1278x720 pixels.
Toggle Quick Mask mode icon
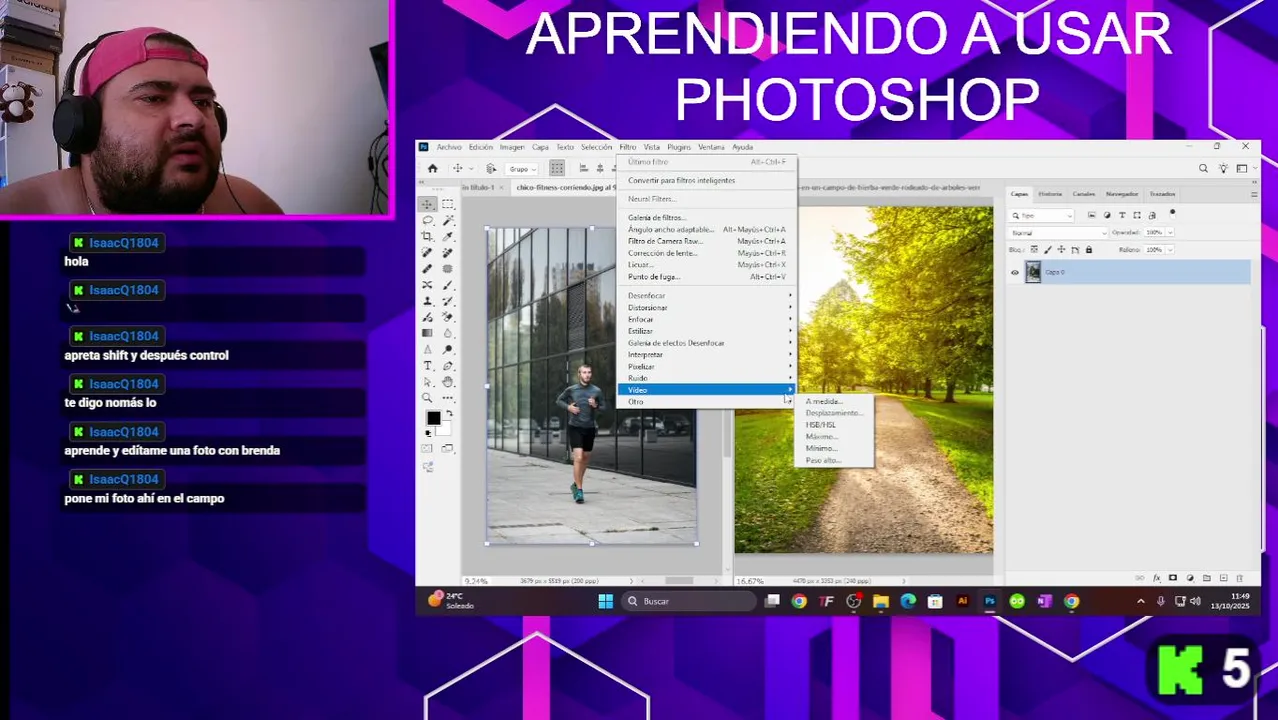click(x=426, y=448)
